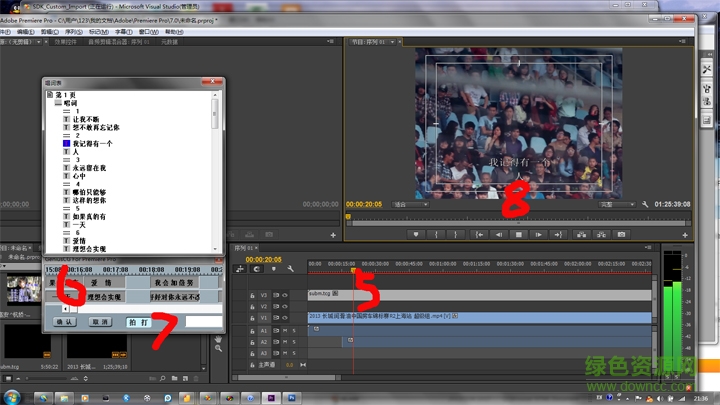Screen dimensions: 720x405
Task: Open timeline settings wrench icon
Action: (x=290, y=269)
